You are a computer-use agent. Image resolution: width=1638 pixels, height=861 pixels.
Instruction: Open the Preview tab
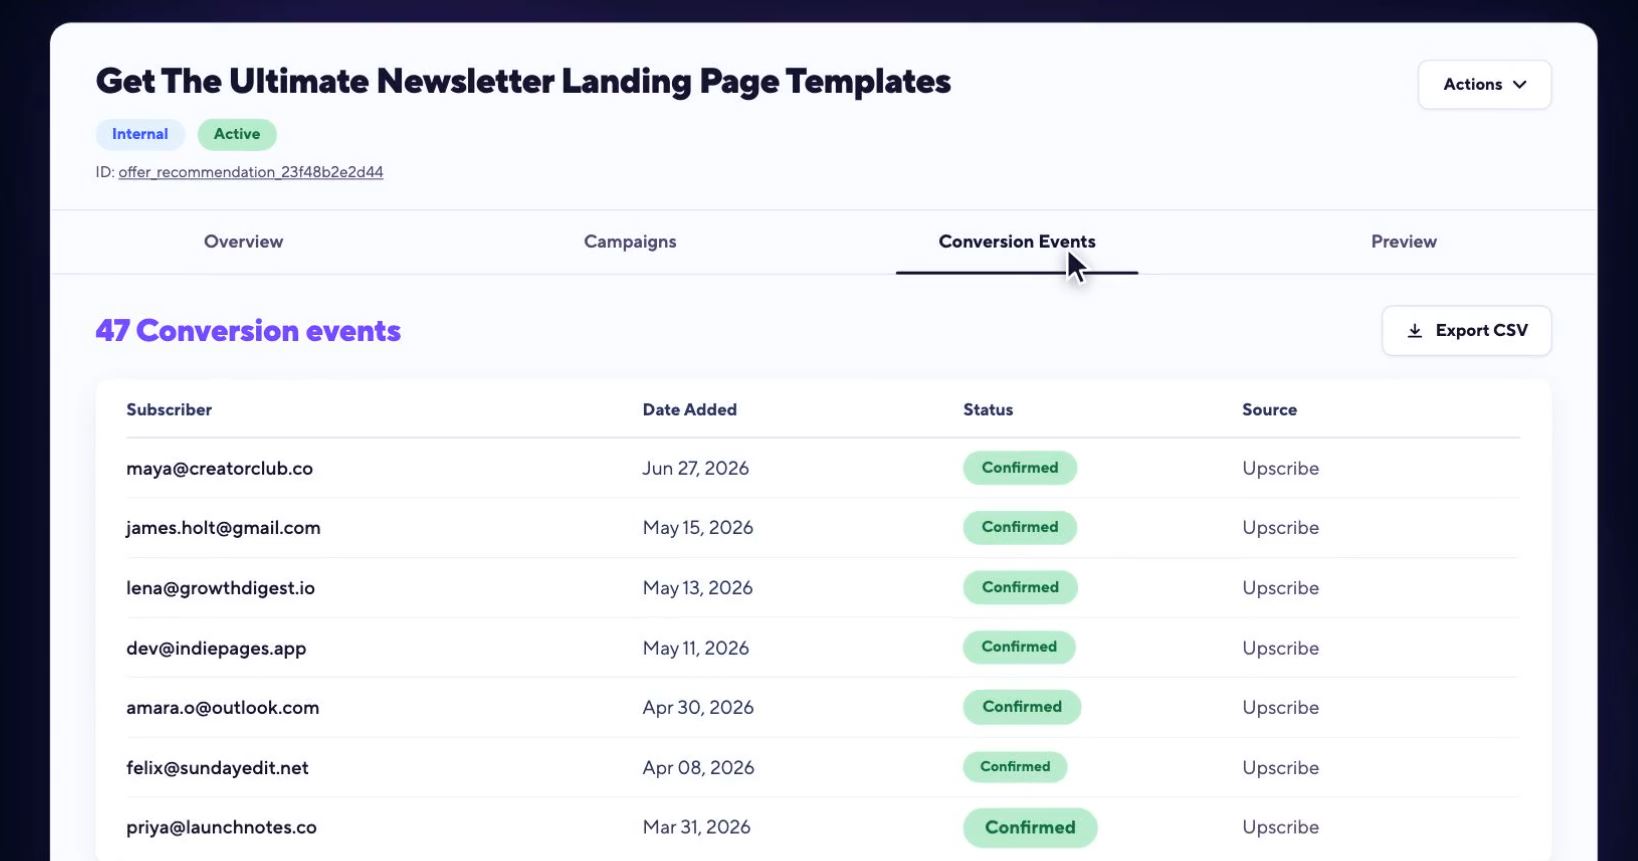pos(1404,242)
